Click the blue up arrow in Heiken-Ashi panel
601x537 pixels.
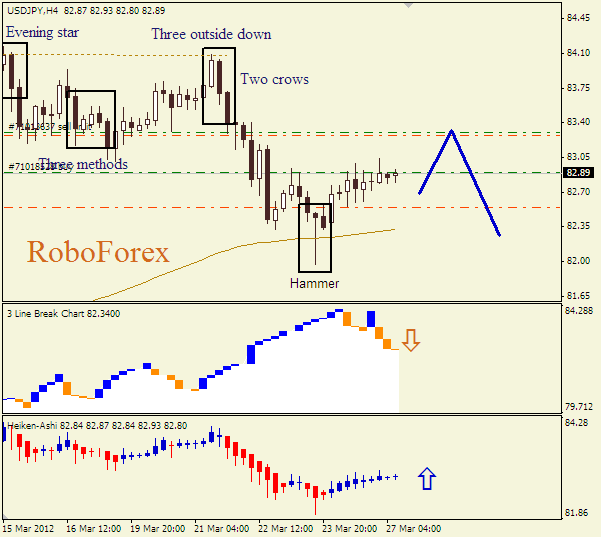[x=427, y=479]
